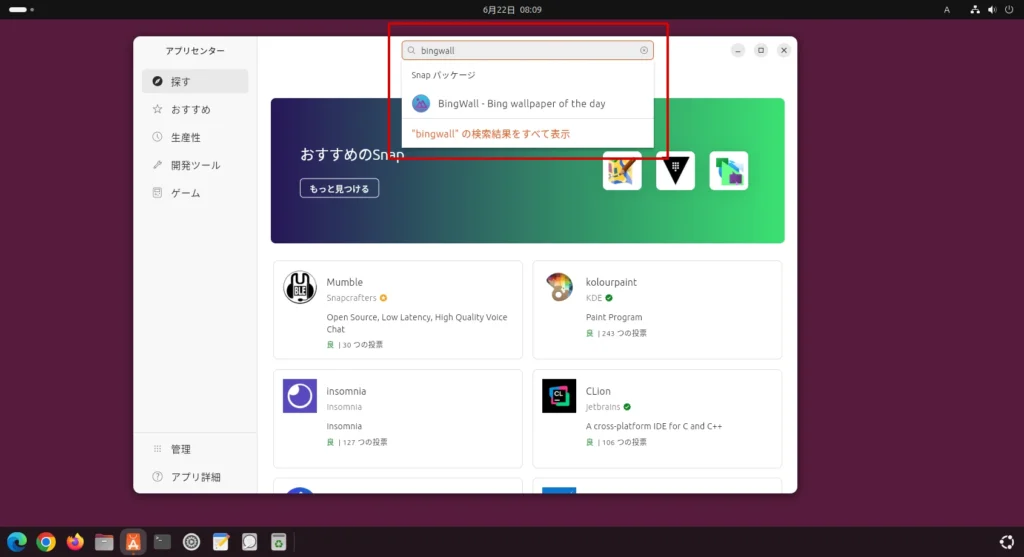
Task: Open the text editor notepad icon in dock
Action: (x=221, y=542)
